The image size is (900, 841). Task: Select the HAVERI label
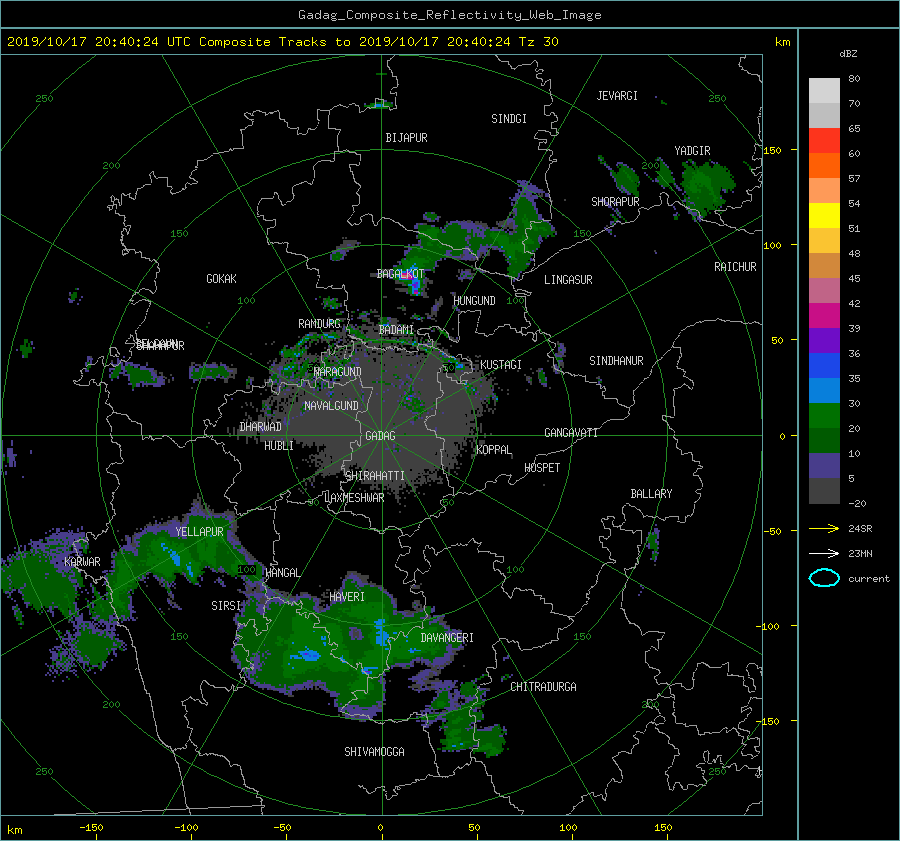347,597
